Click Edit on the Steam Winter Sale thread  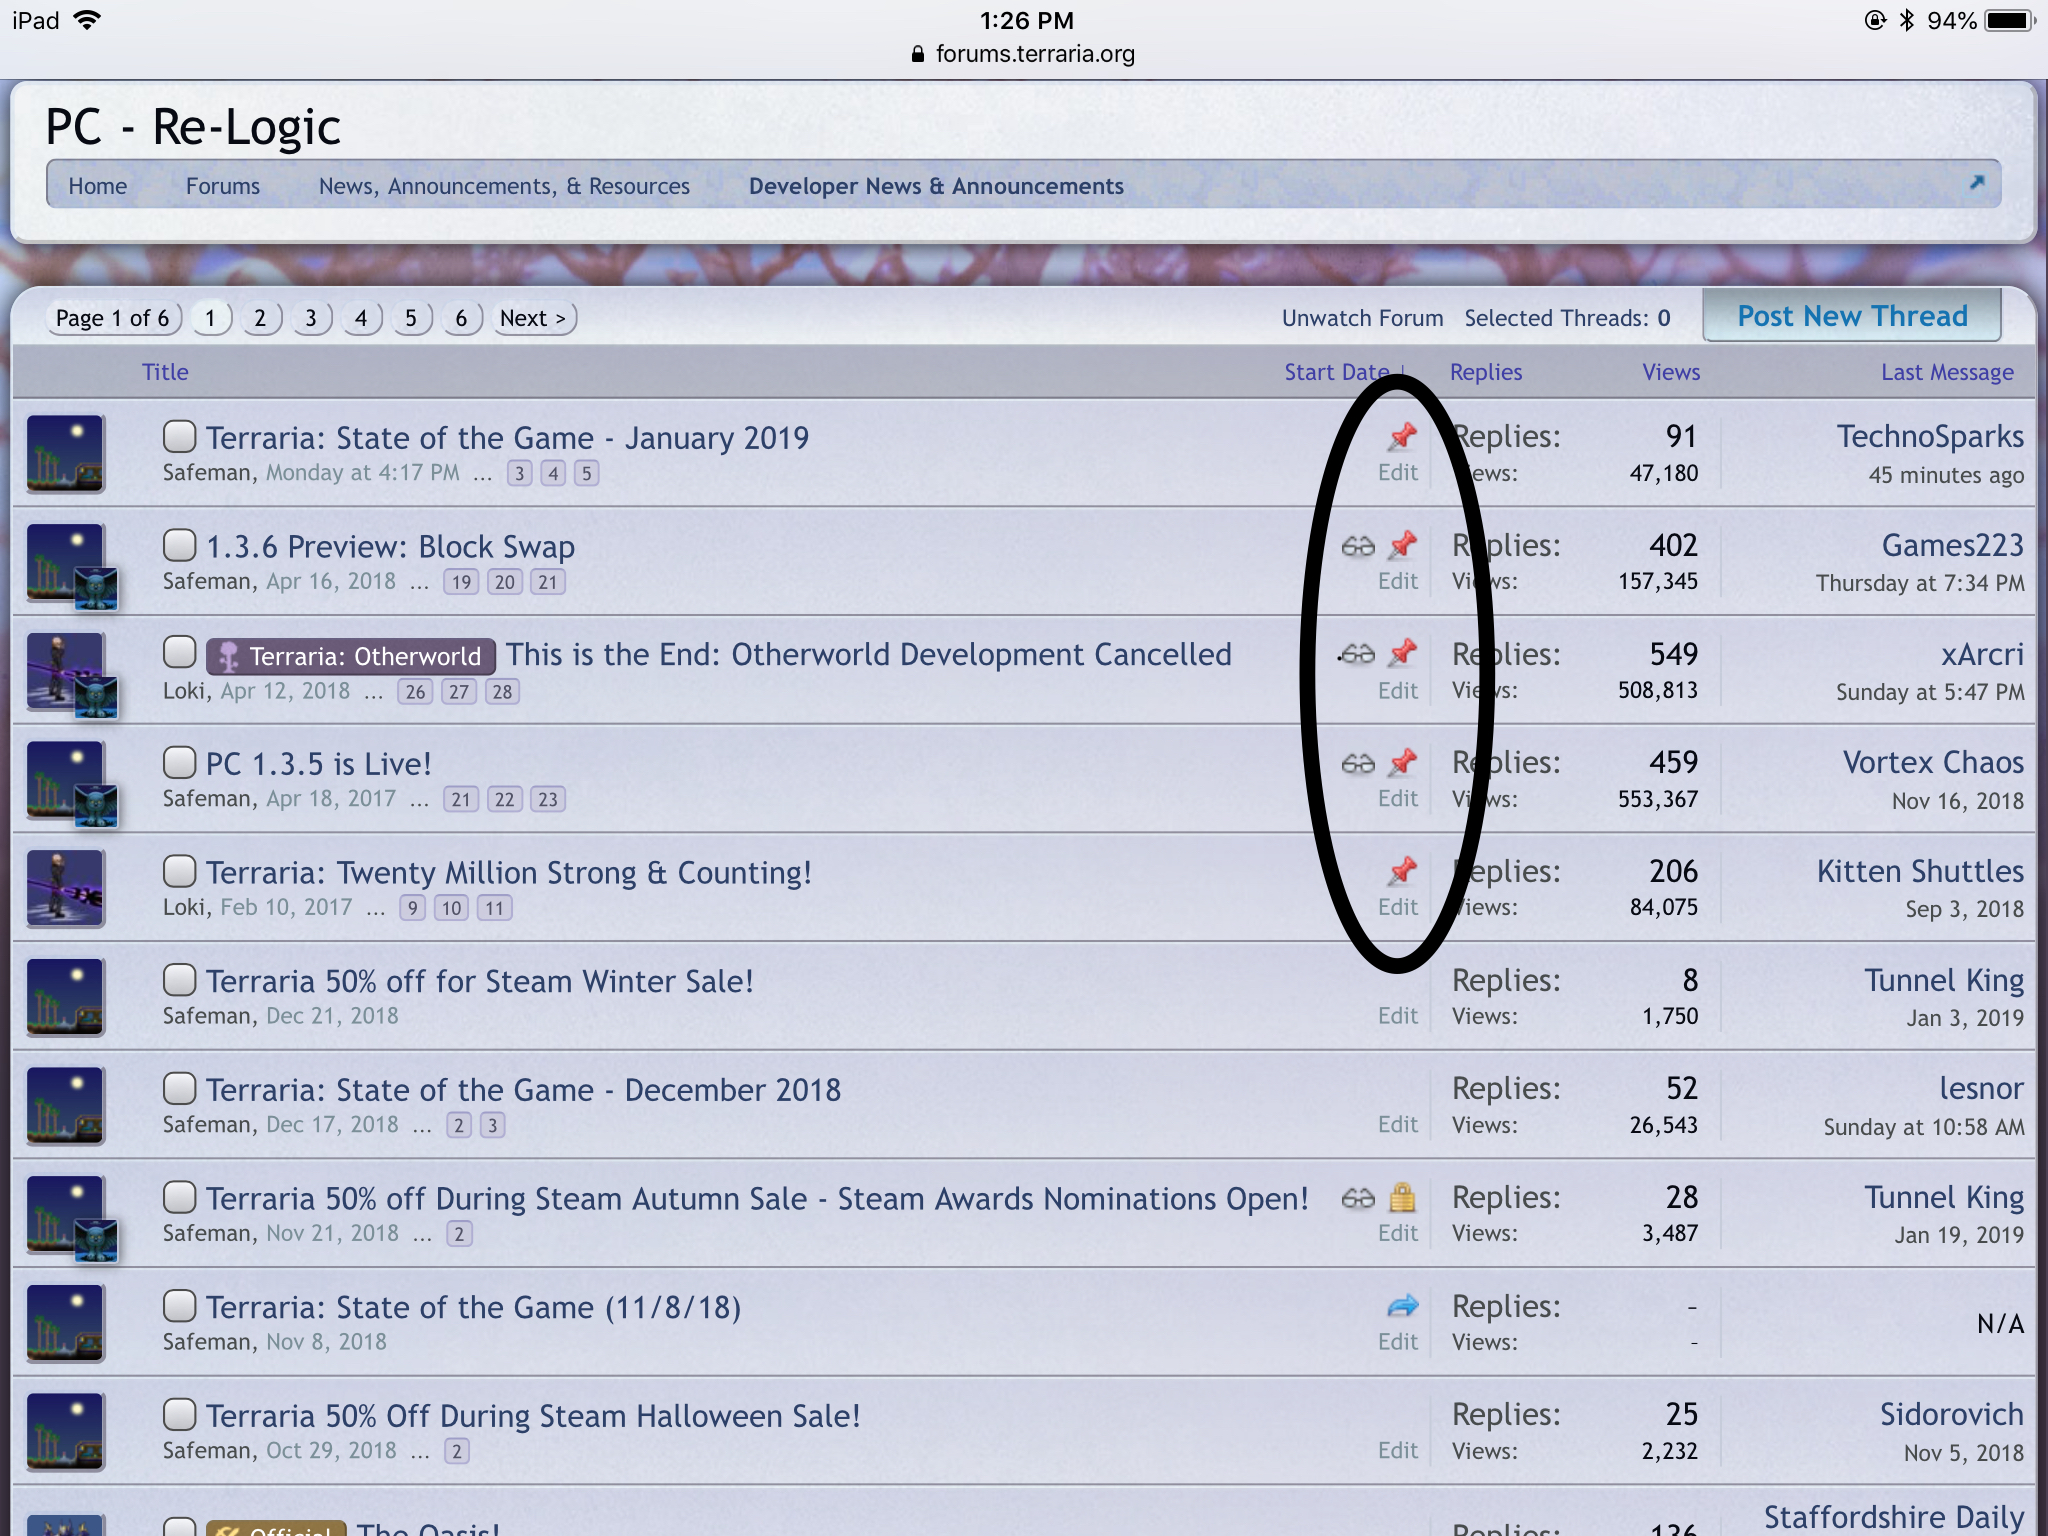click(1398, 1016)
